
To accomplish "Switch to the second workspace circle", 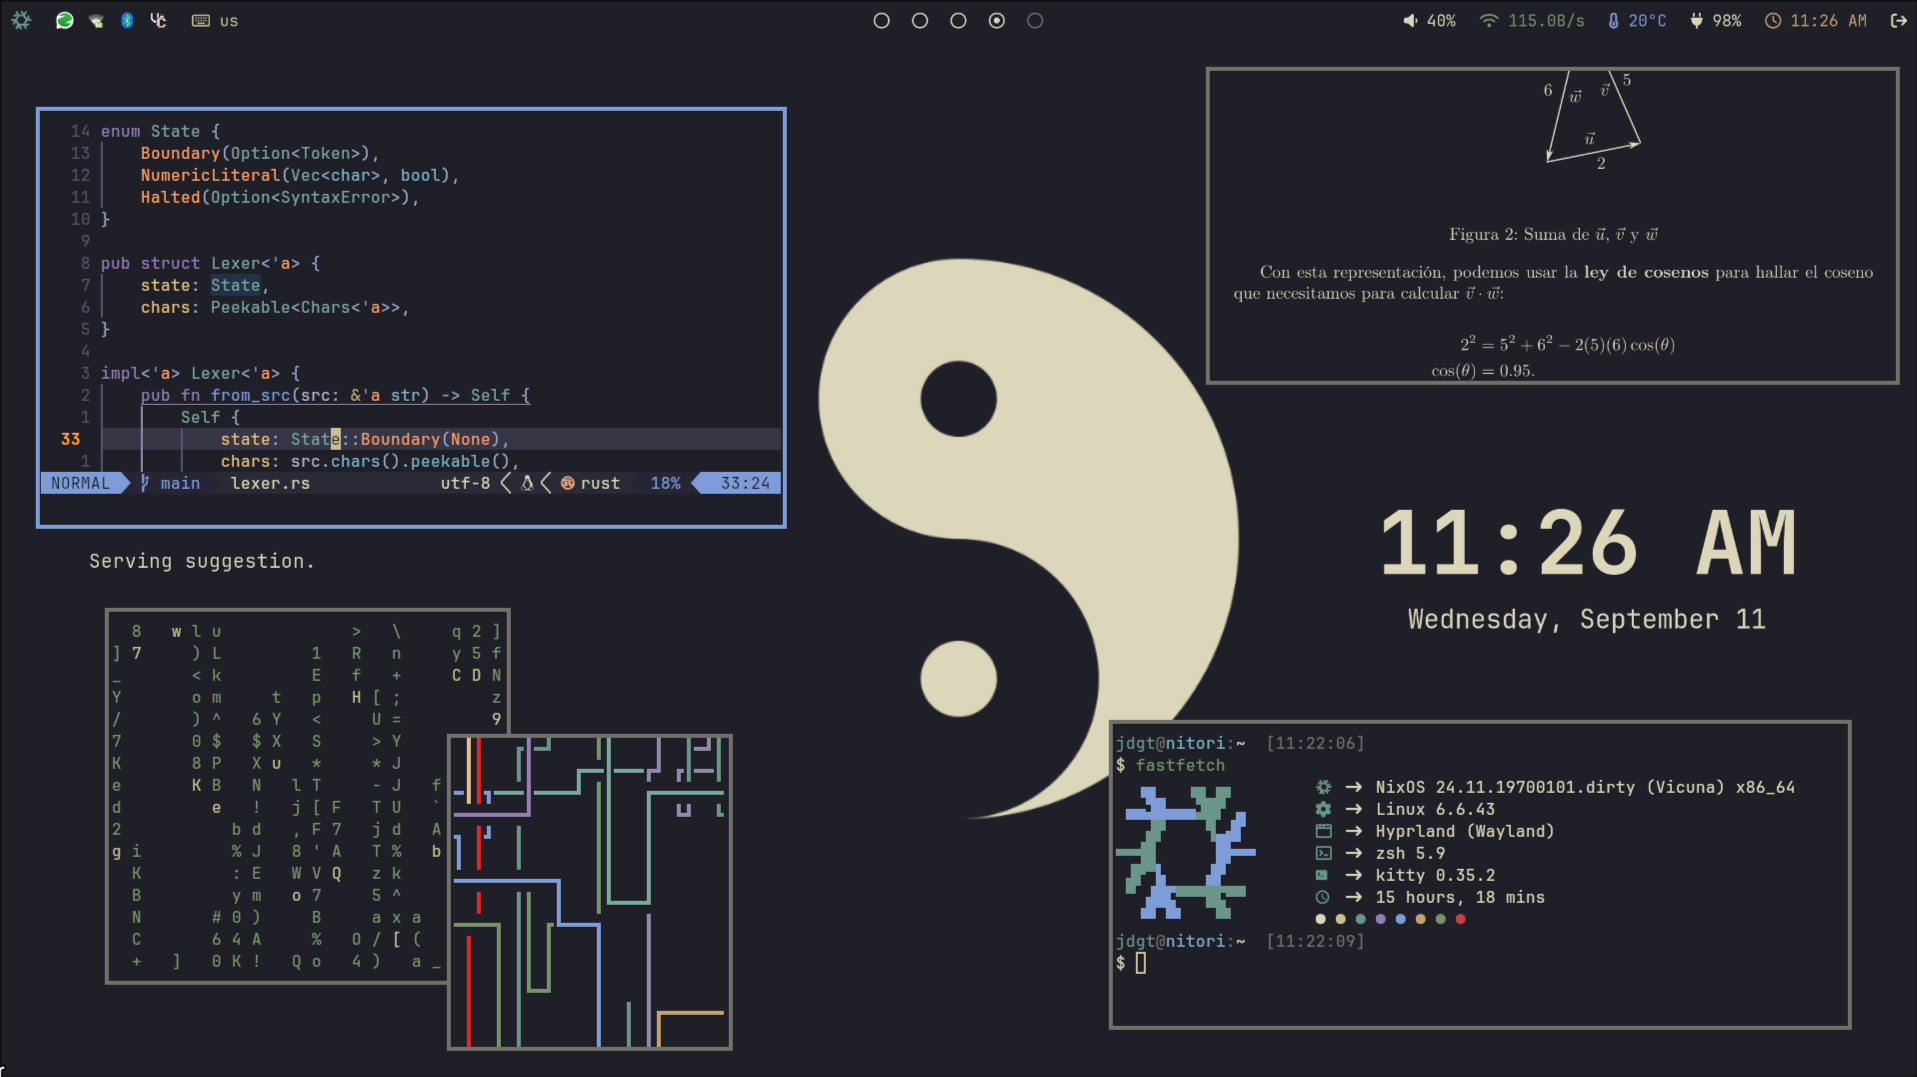I will pyautogui.click(x=920, y=20).
